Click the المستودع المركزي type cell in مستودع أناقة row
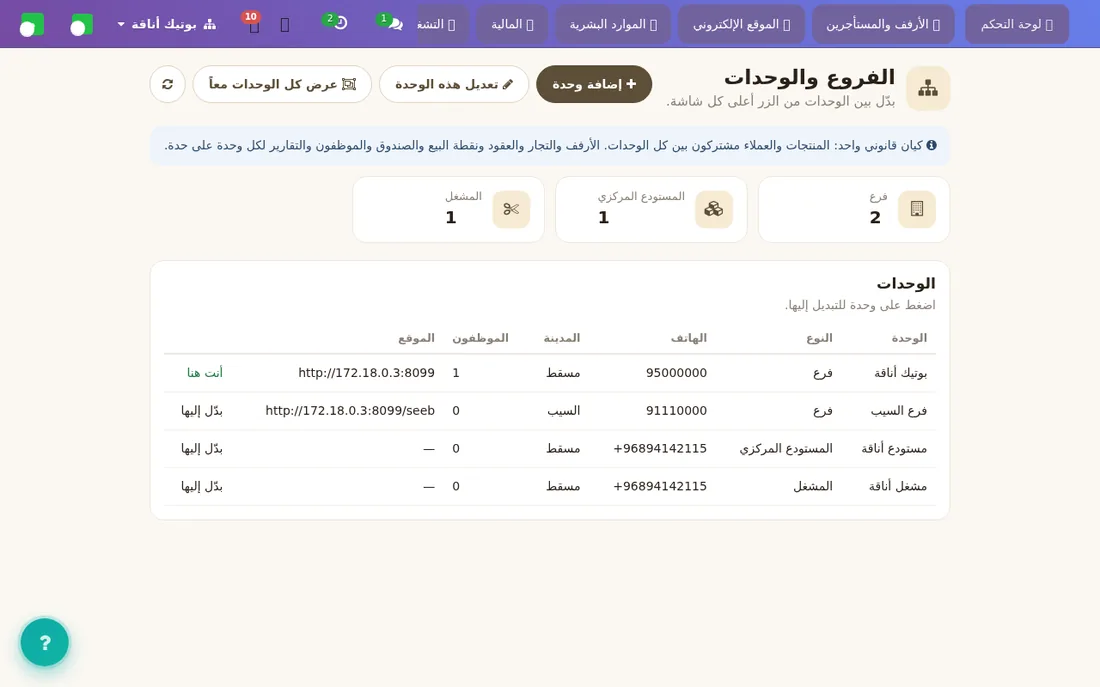 [x=786, y=448]
